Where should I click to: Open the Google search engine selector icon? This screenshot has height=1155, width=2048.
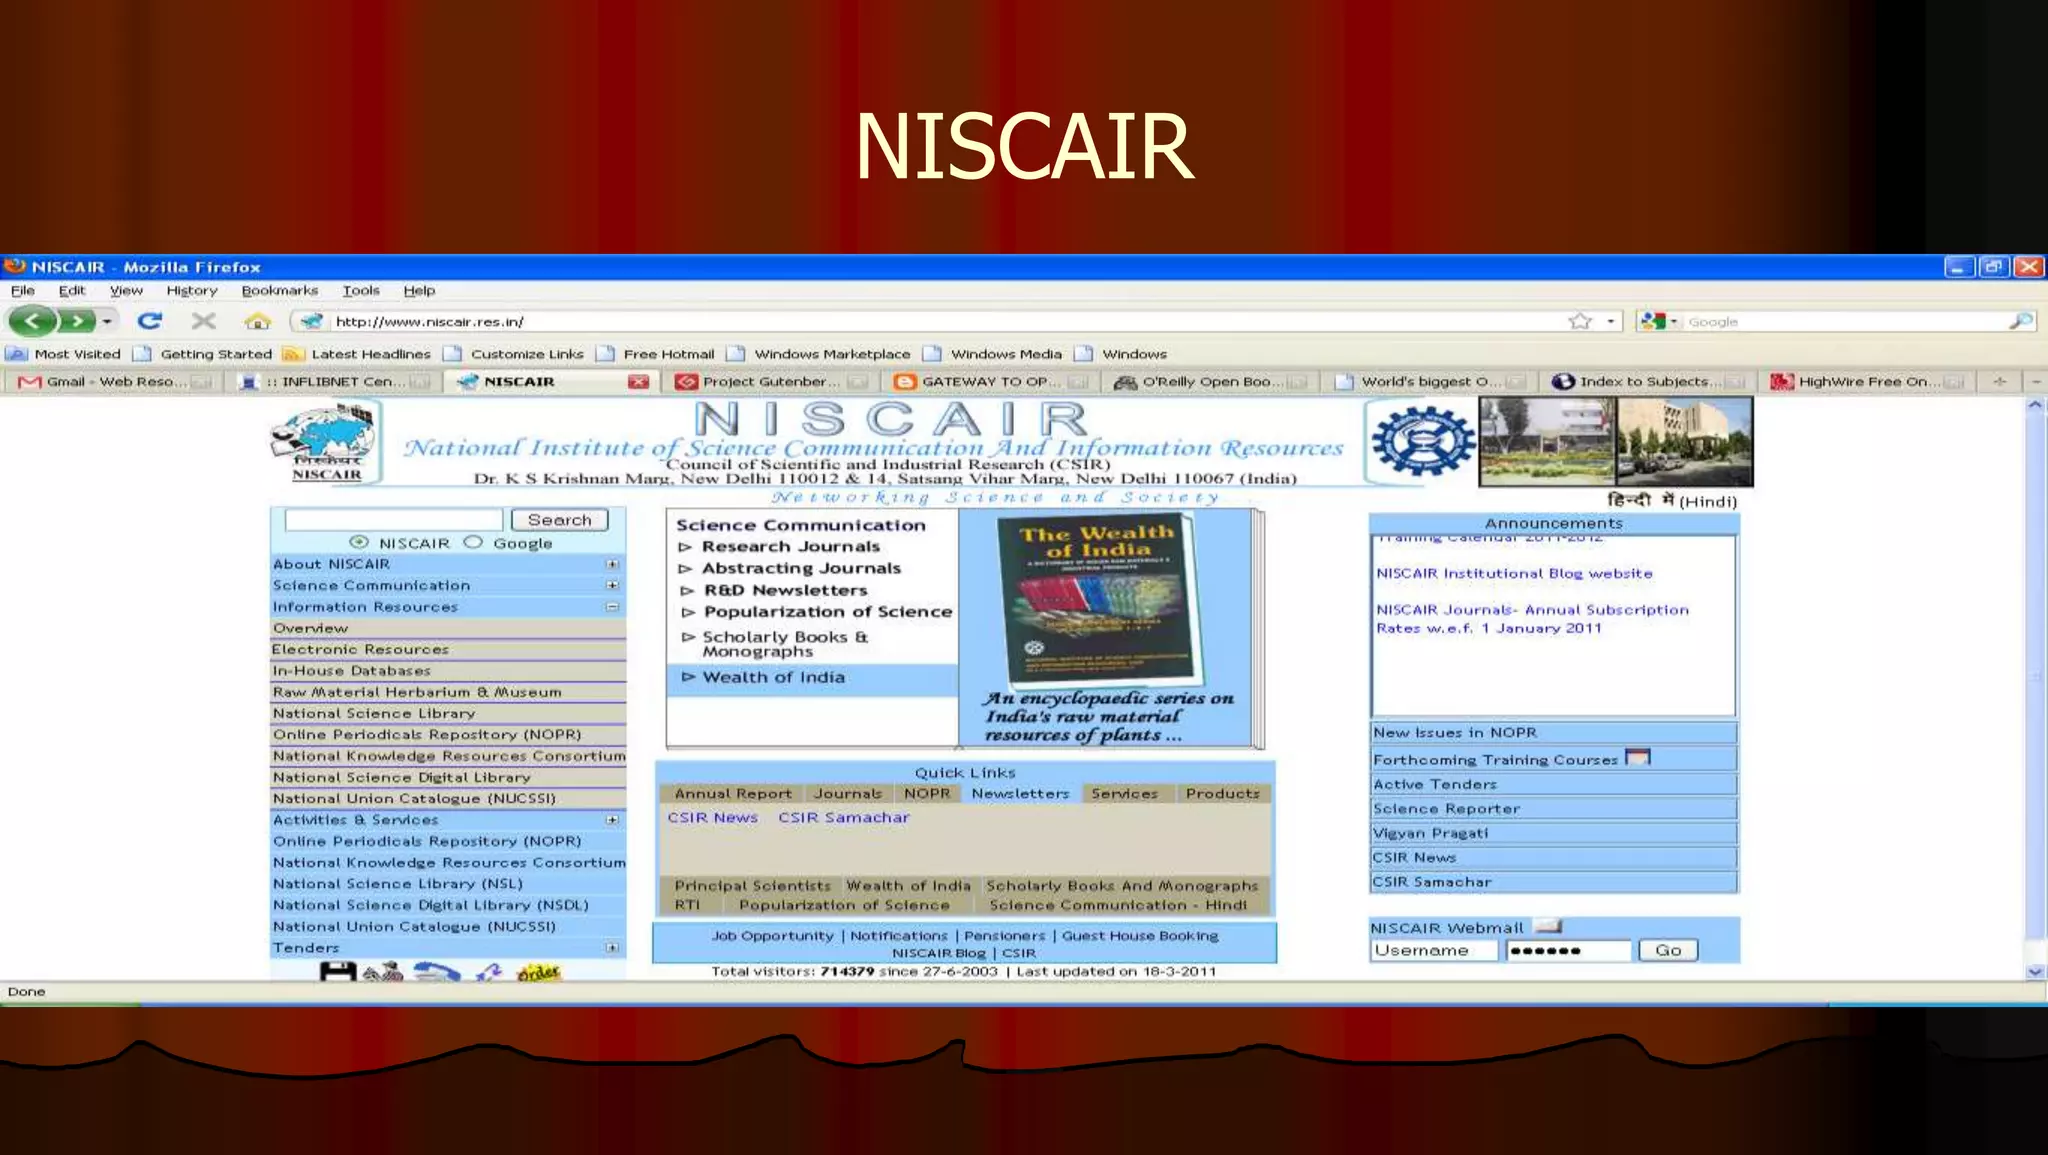click(x=1659, y=321)
